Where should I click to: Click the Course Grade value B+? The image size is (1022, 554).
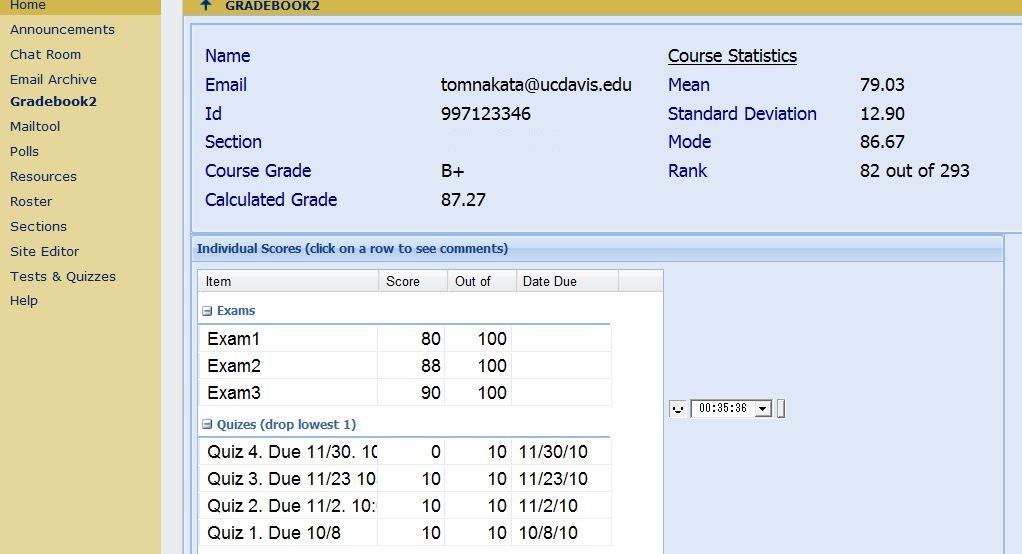[x=452, y=171]
